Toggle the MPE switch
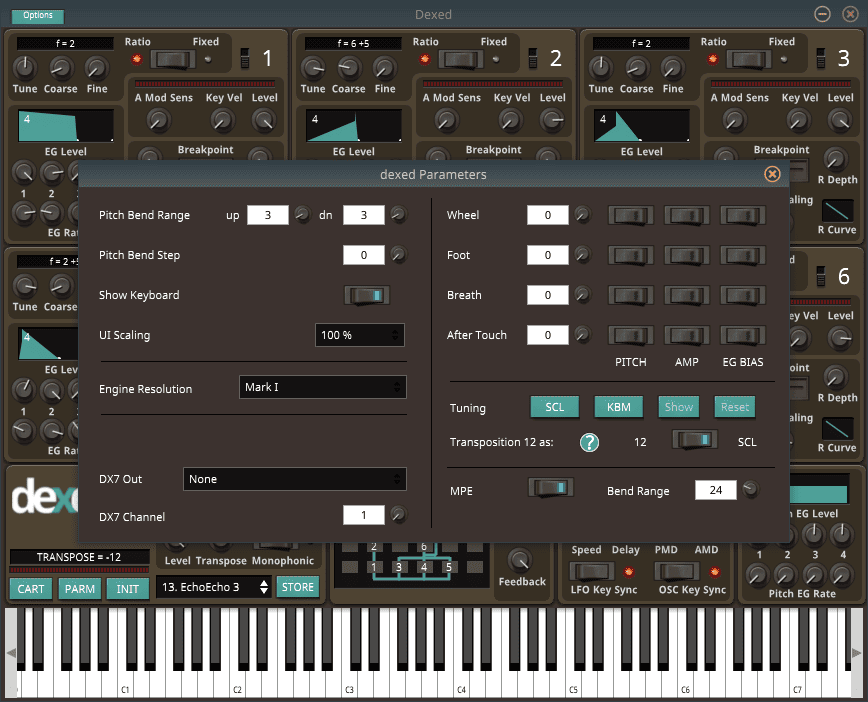 click(x=551, y=488)
